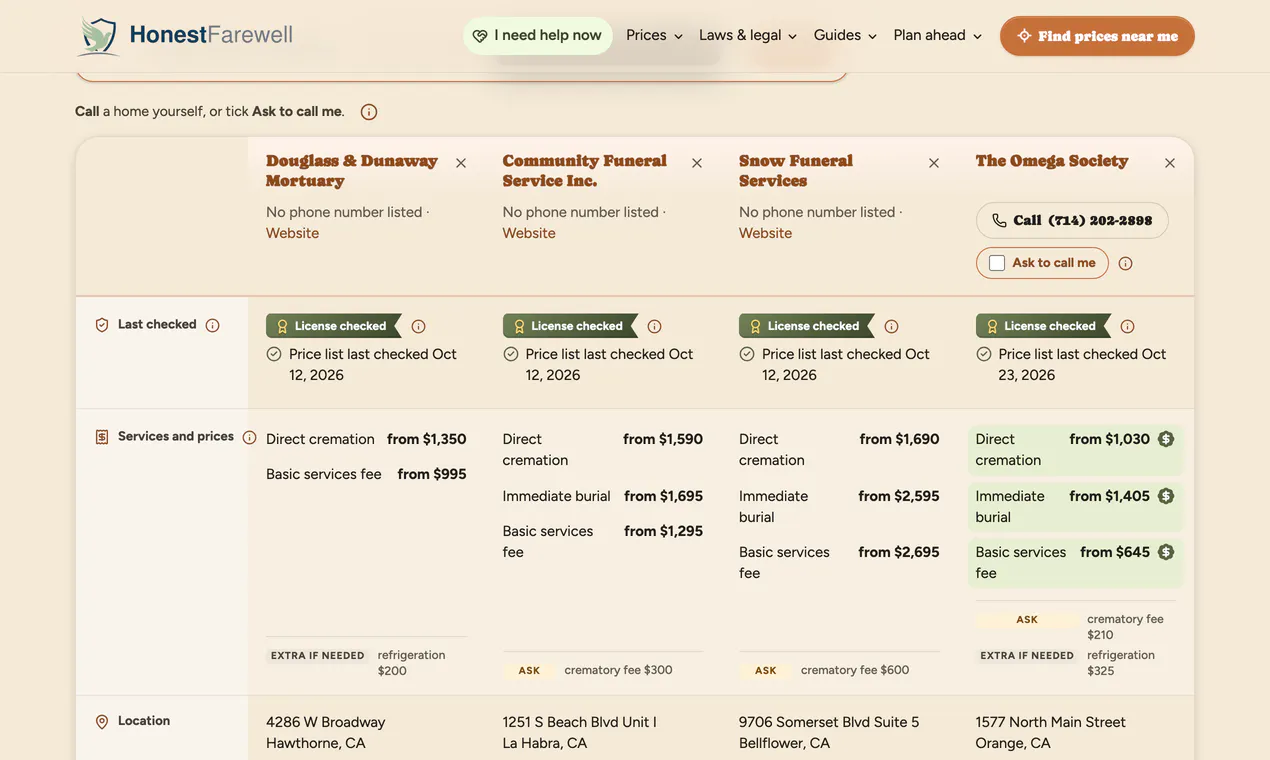Click Find prices near me button
The image size is (1270, 760).
(x=1097, y=36)
